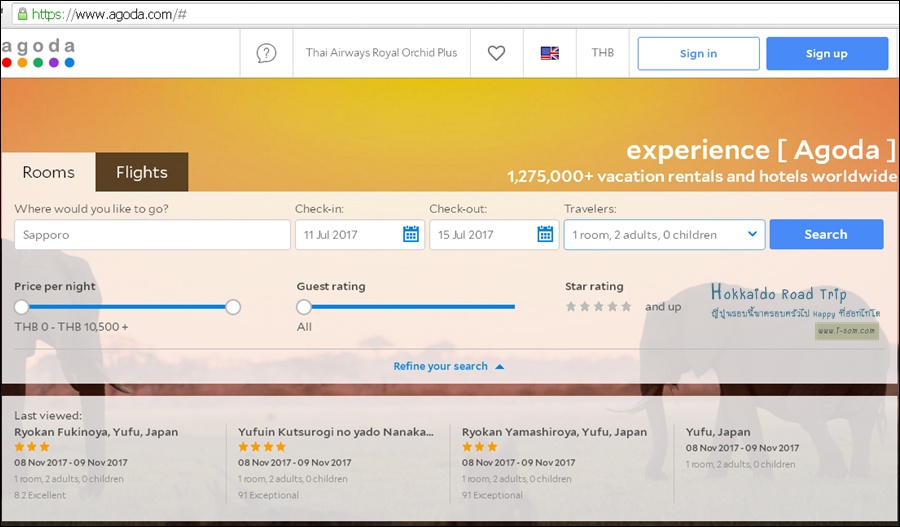Click the 11 Jul 2017 check-in field
Screen dimensions: 900x527
tap(360, 235)
